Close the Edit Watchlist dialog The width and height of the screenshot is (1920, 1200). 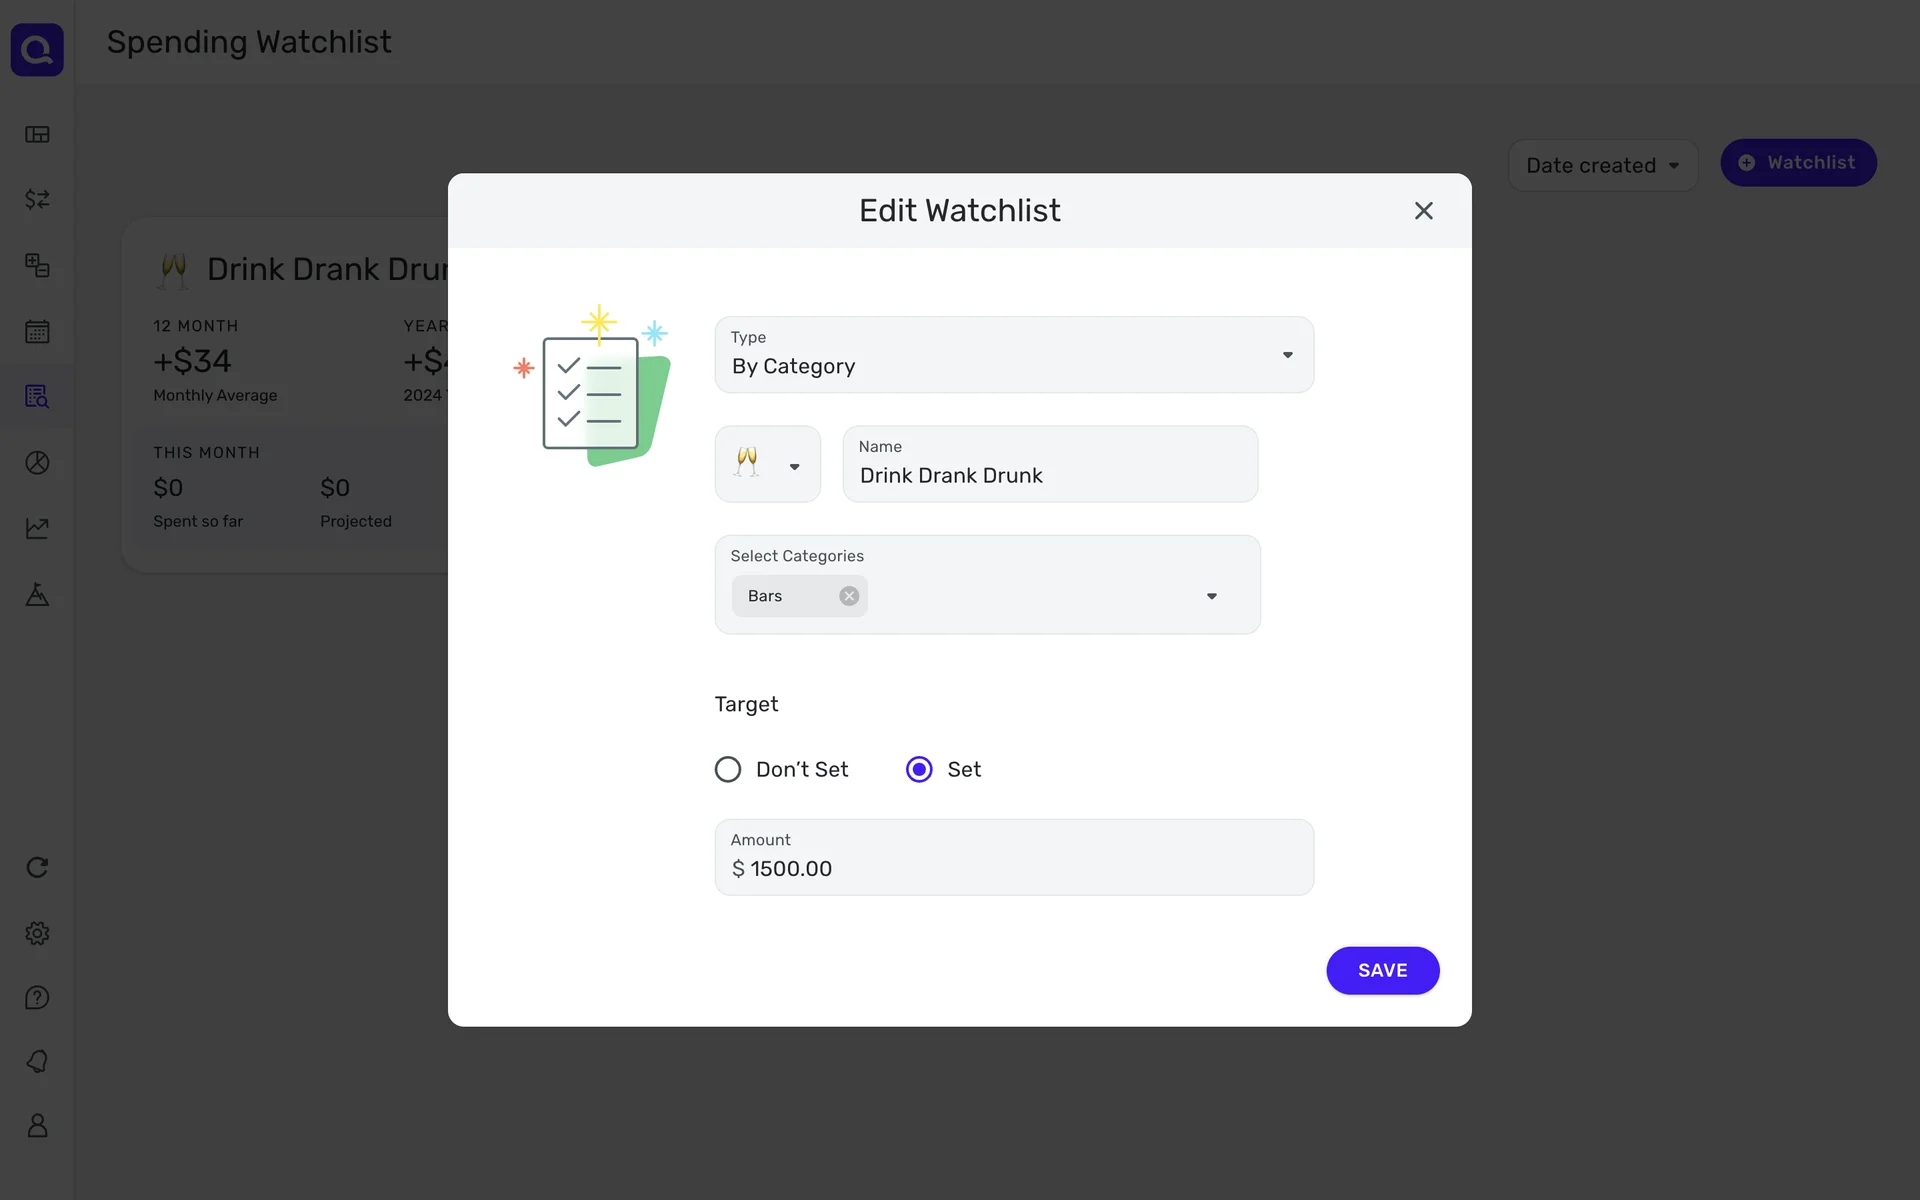(x=1423, y=211)
